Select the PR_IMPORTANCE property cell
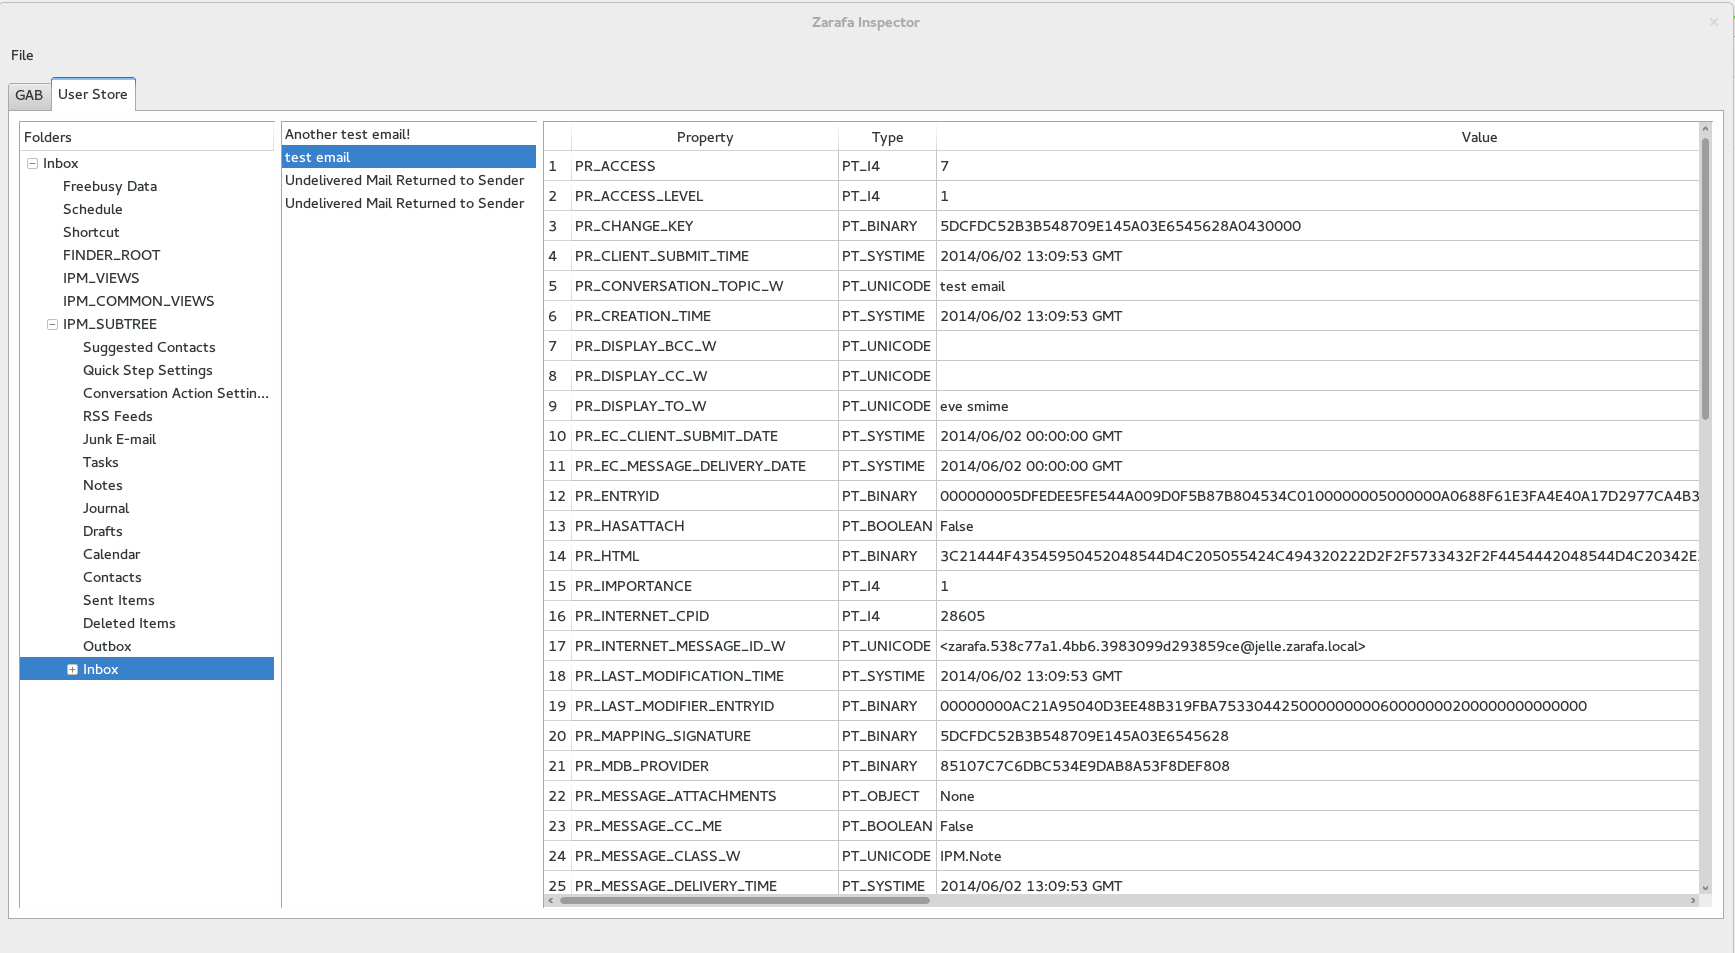This screenshot has height=953, width=1735. tap(705, 586)
